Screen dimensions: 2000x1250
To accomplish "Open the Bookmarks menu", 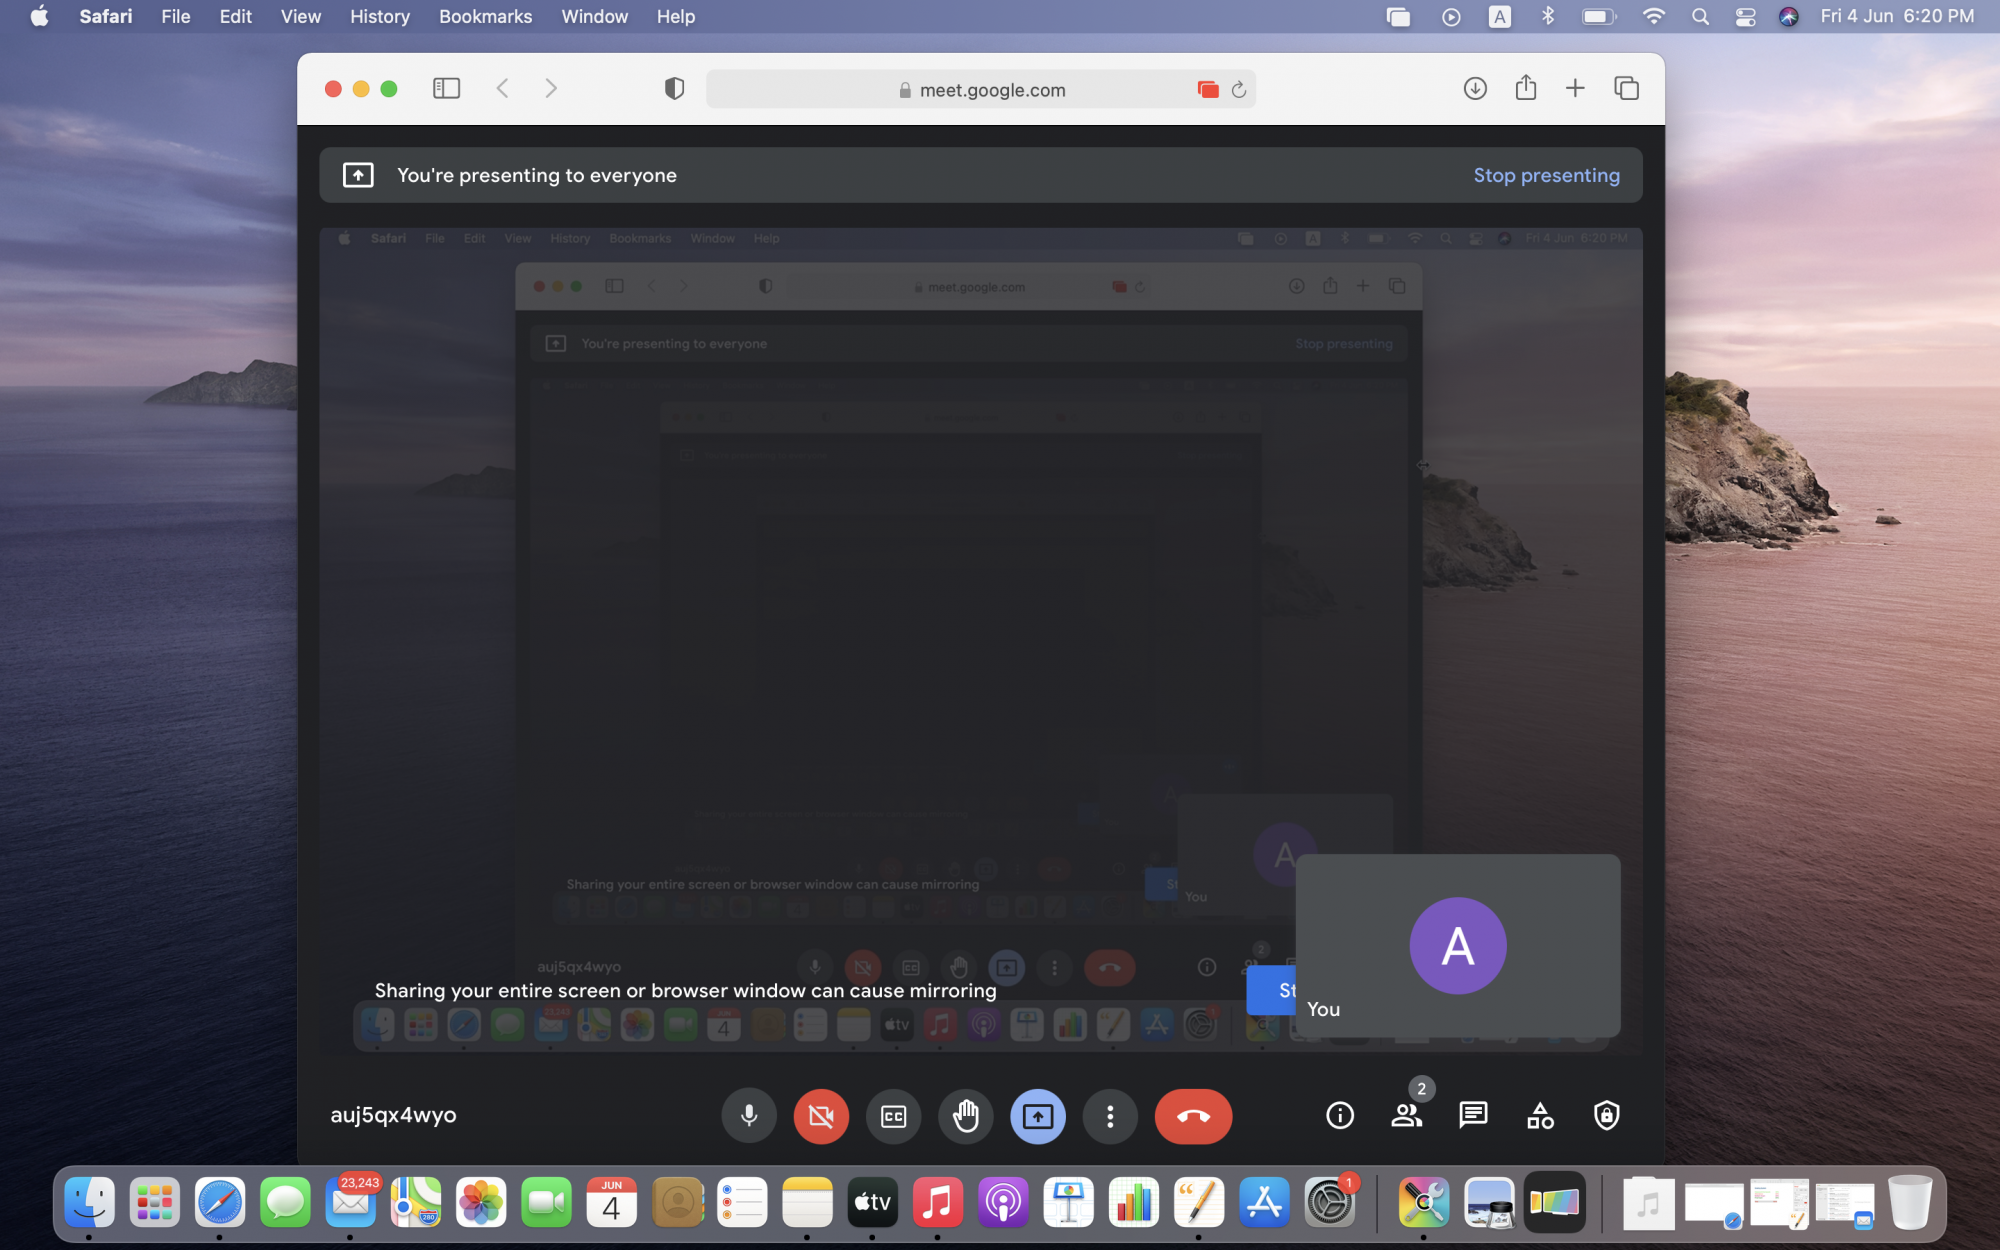I will click(485, 16).
